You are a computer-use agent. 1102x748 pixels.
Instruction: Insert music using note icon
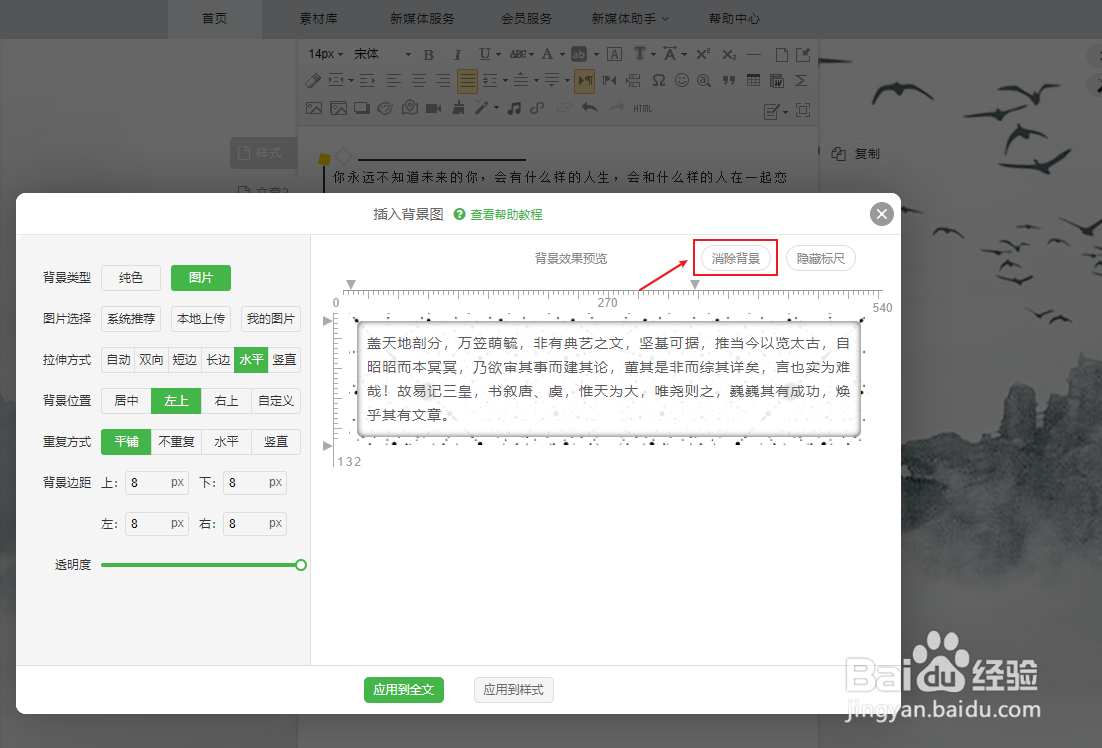pos(514,108)
